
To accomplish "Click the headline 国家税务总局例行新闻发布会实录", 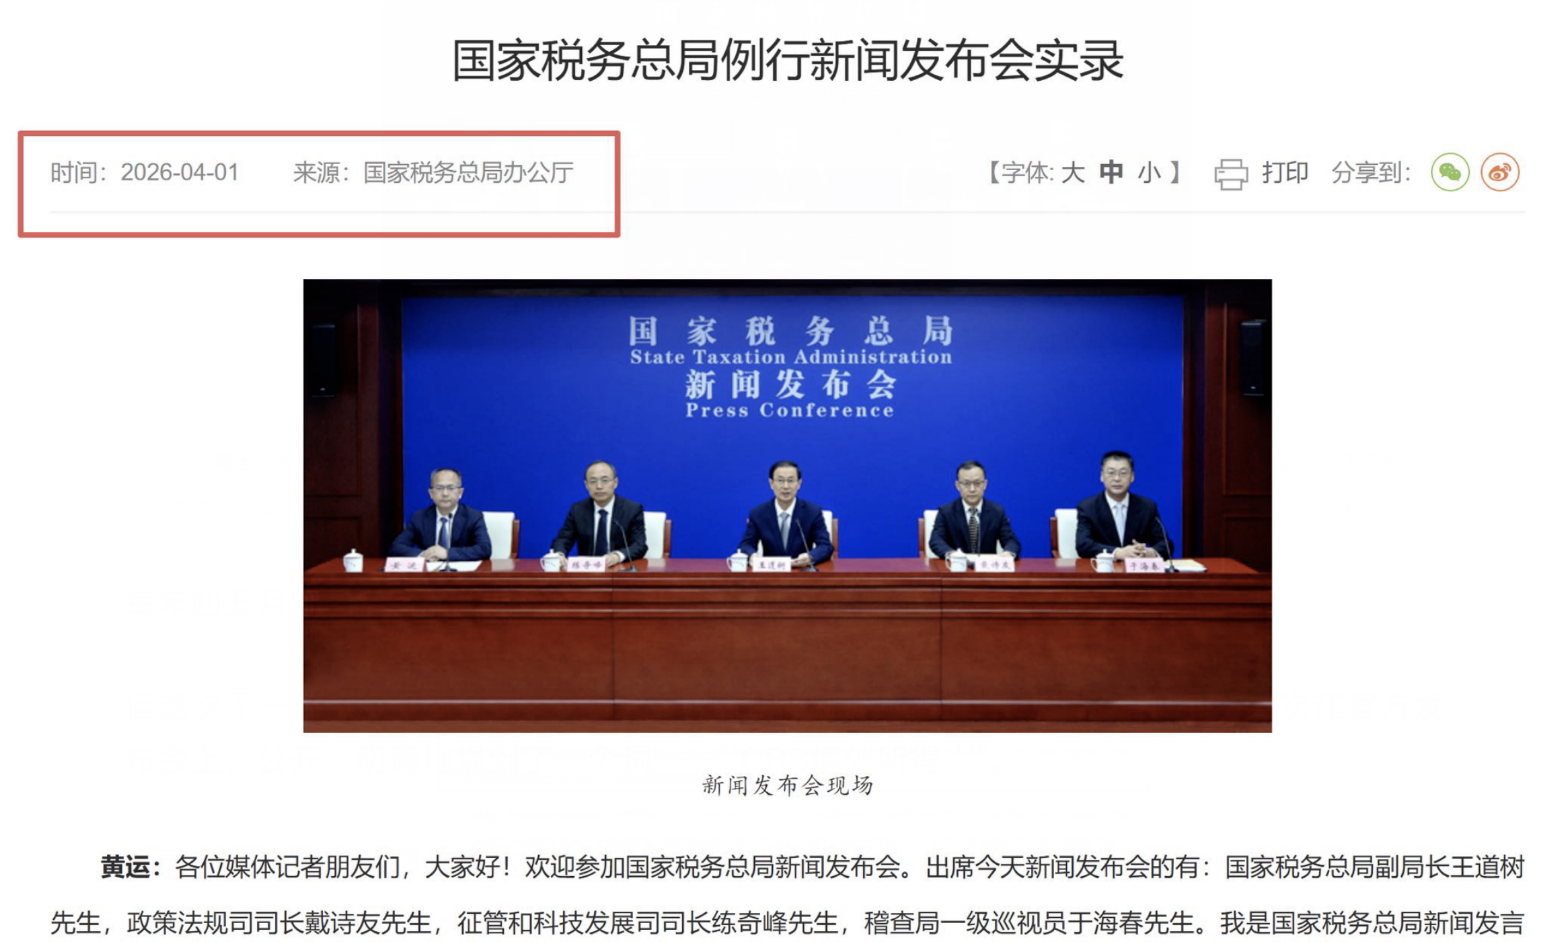I will (788, 60).
